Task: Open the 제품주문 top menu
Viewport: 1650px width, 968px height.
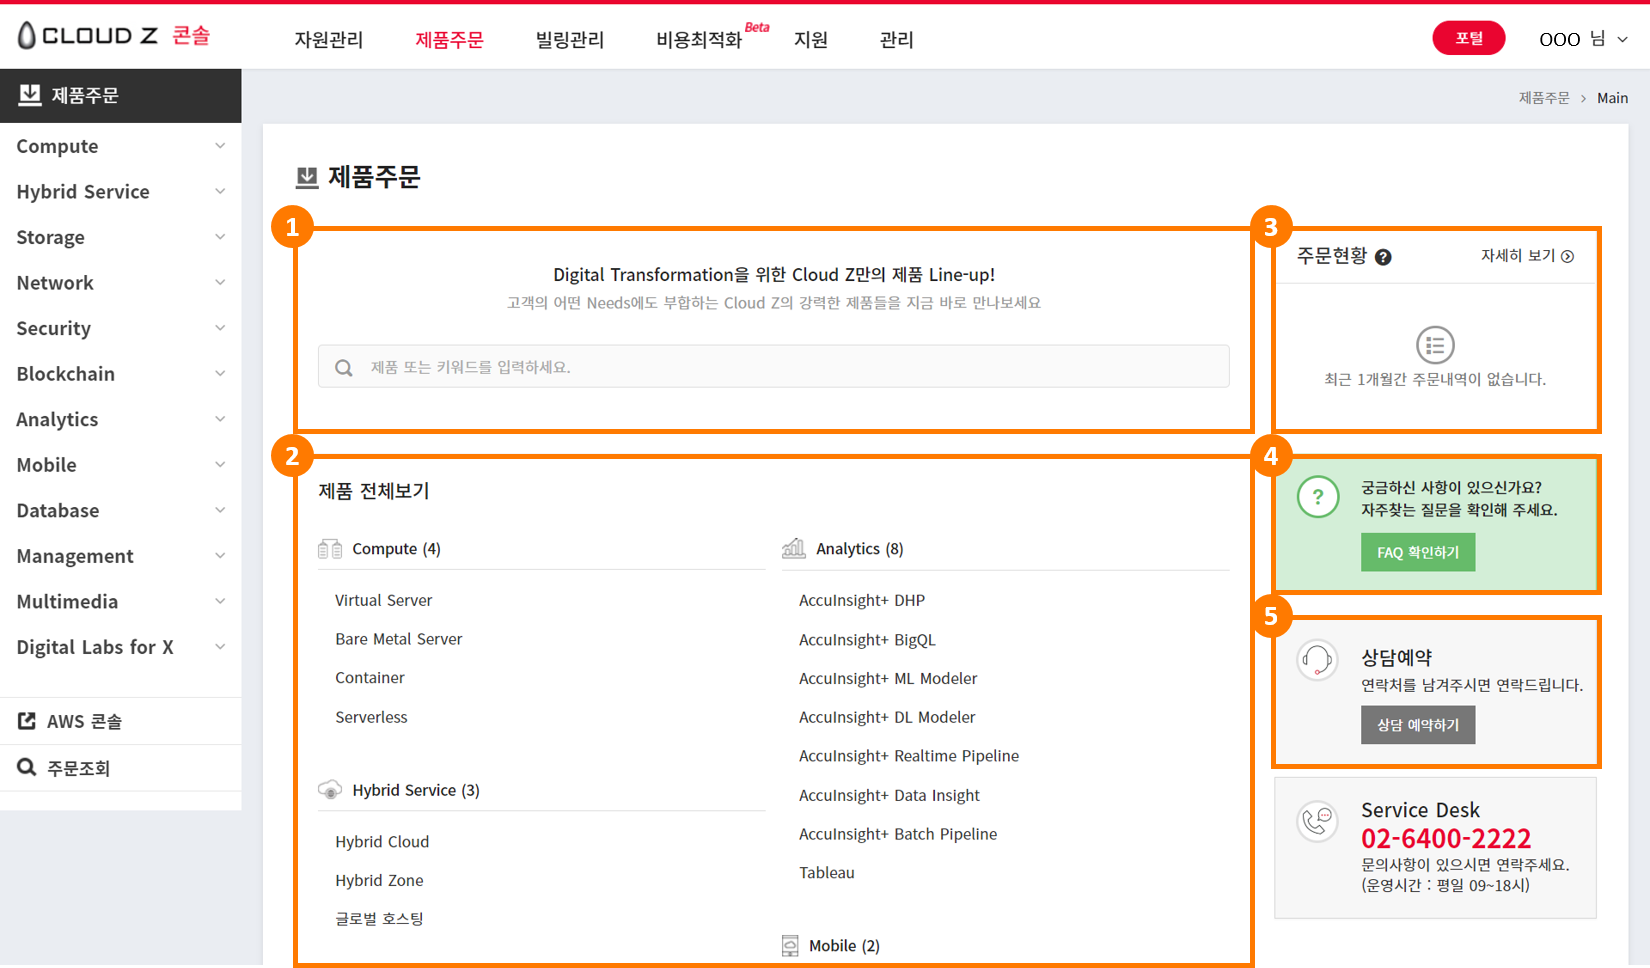Action: (449, 39)
